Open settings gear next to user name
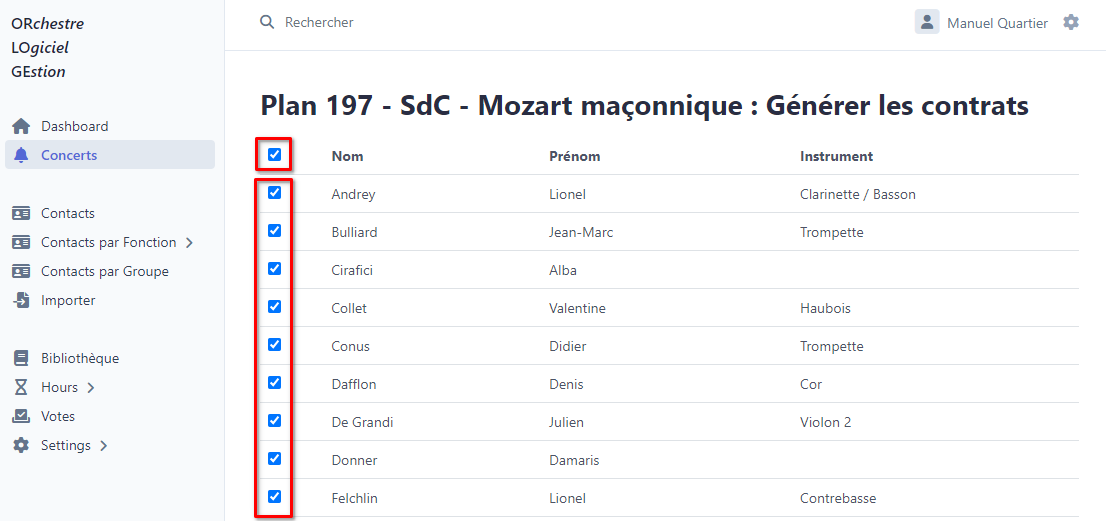The width and height of the screenshot is (1106, 521). click(1071, 22)
